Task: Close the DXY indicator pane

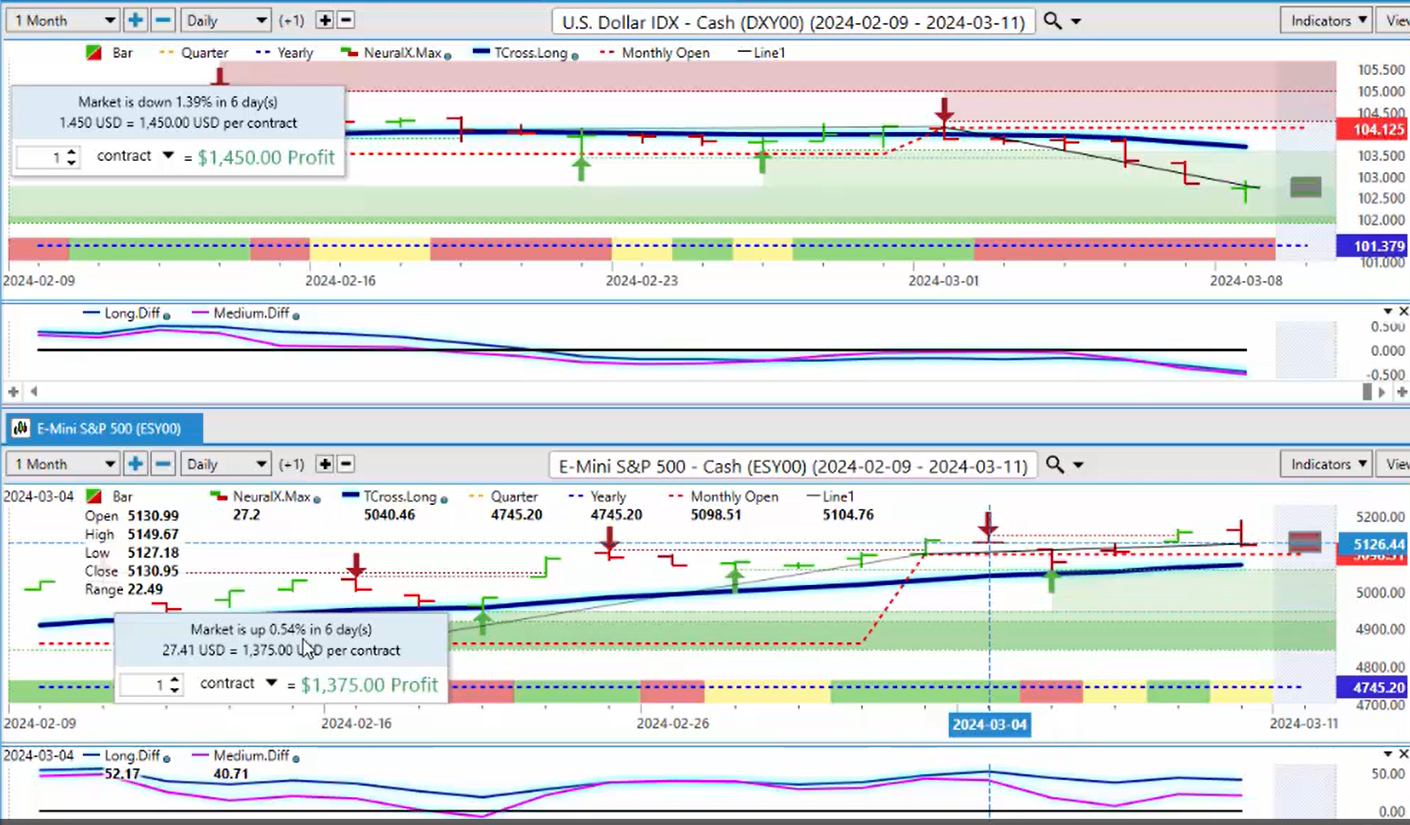Action: pyautogui.click(x=1403, y=312)
